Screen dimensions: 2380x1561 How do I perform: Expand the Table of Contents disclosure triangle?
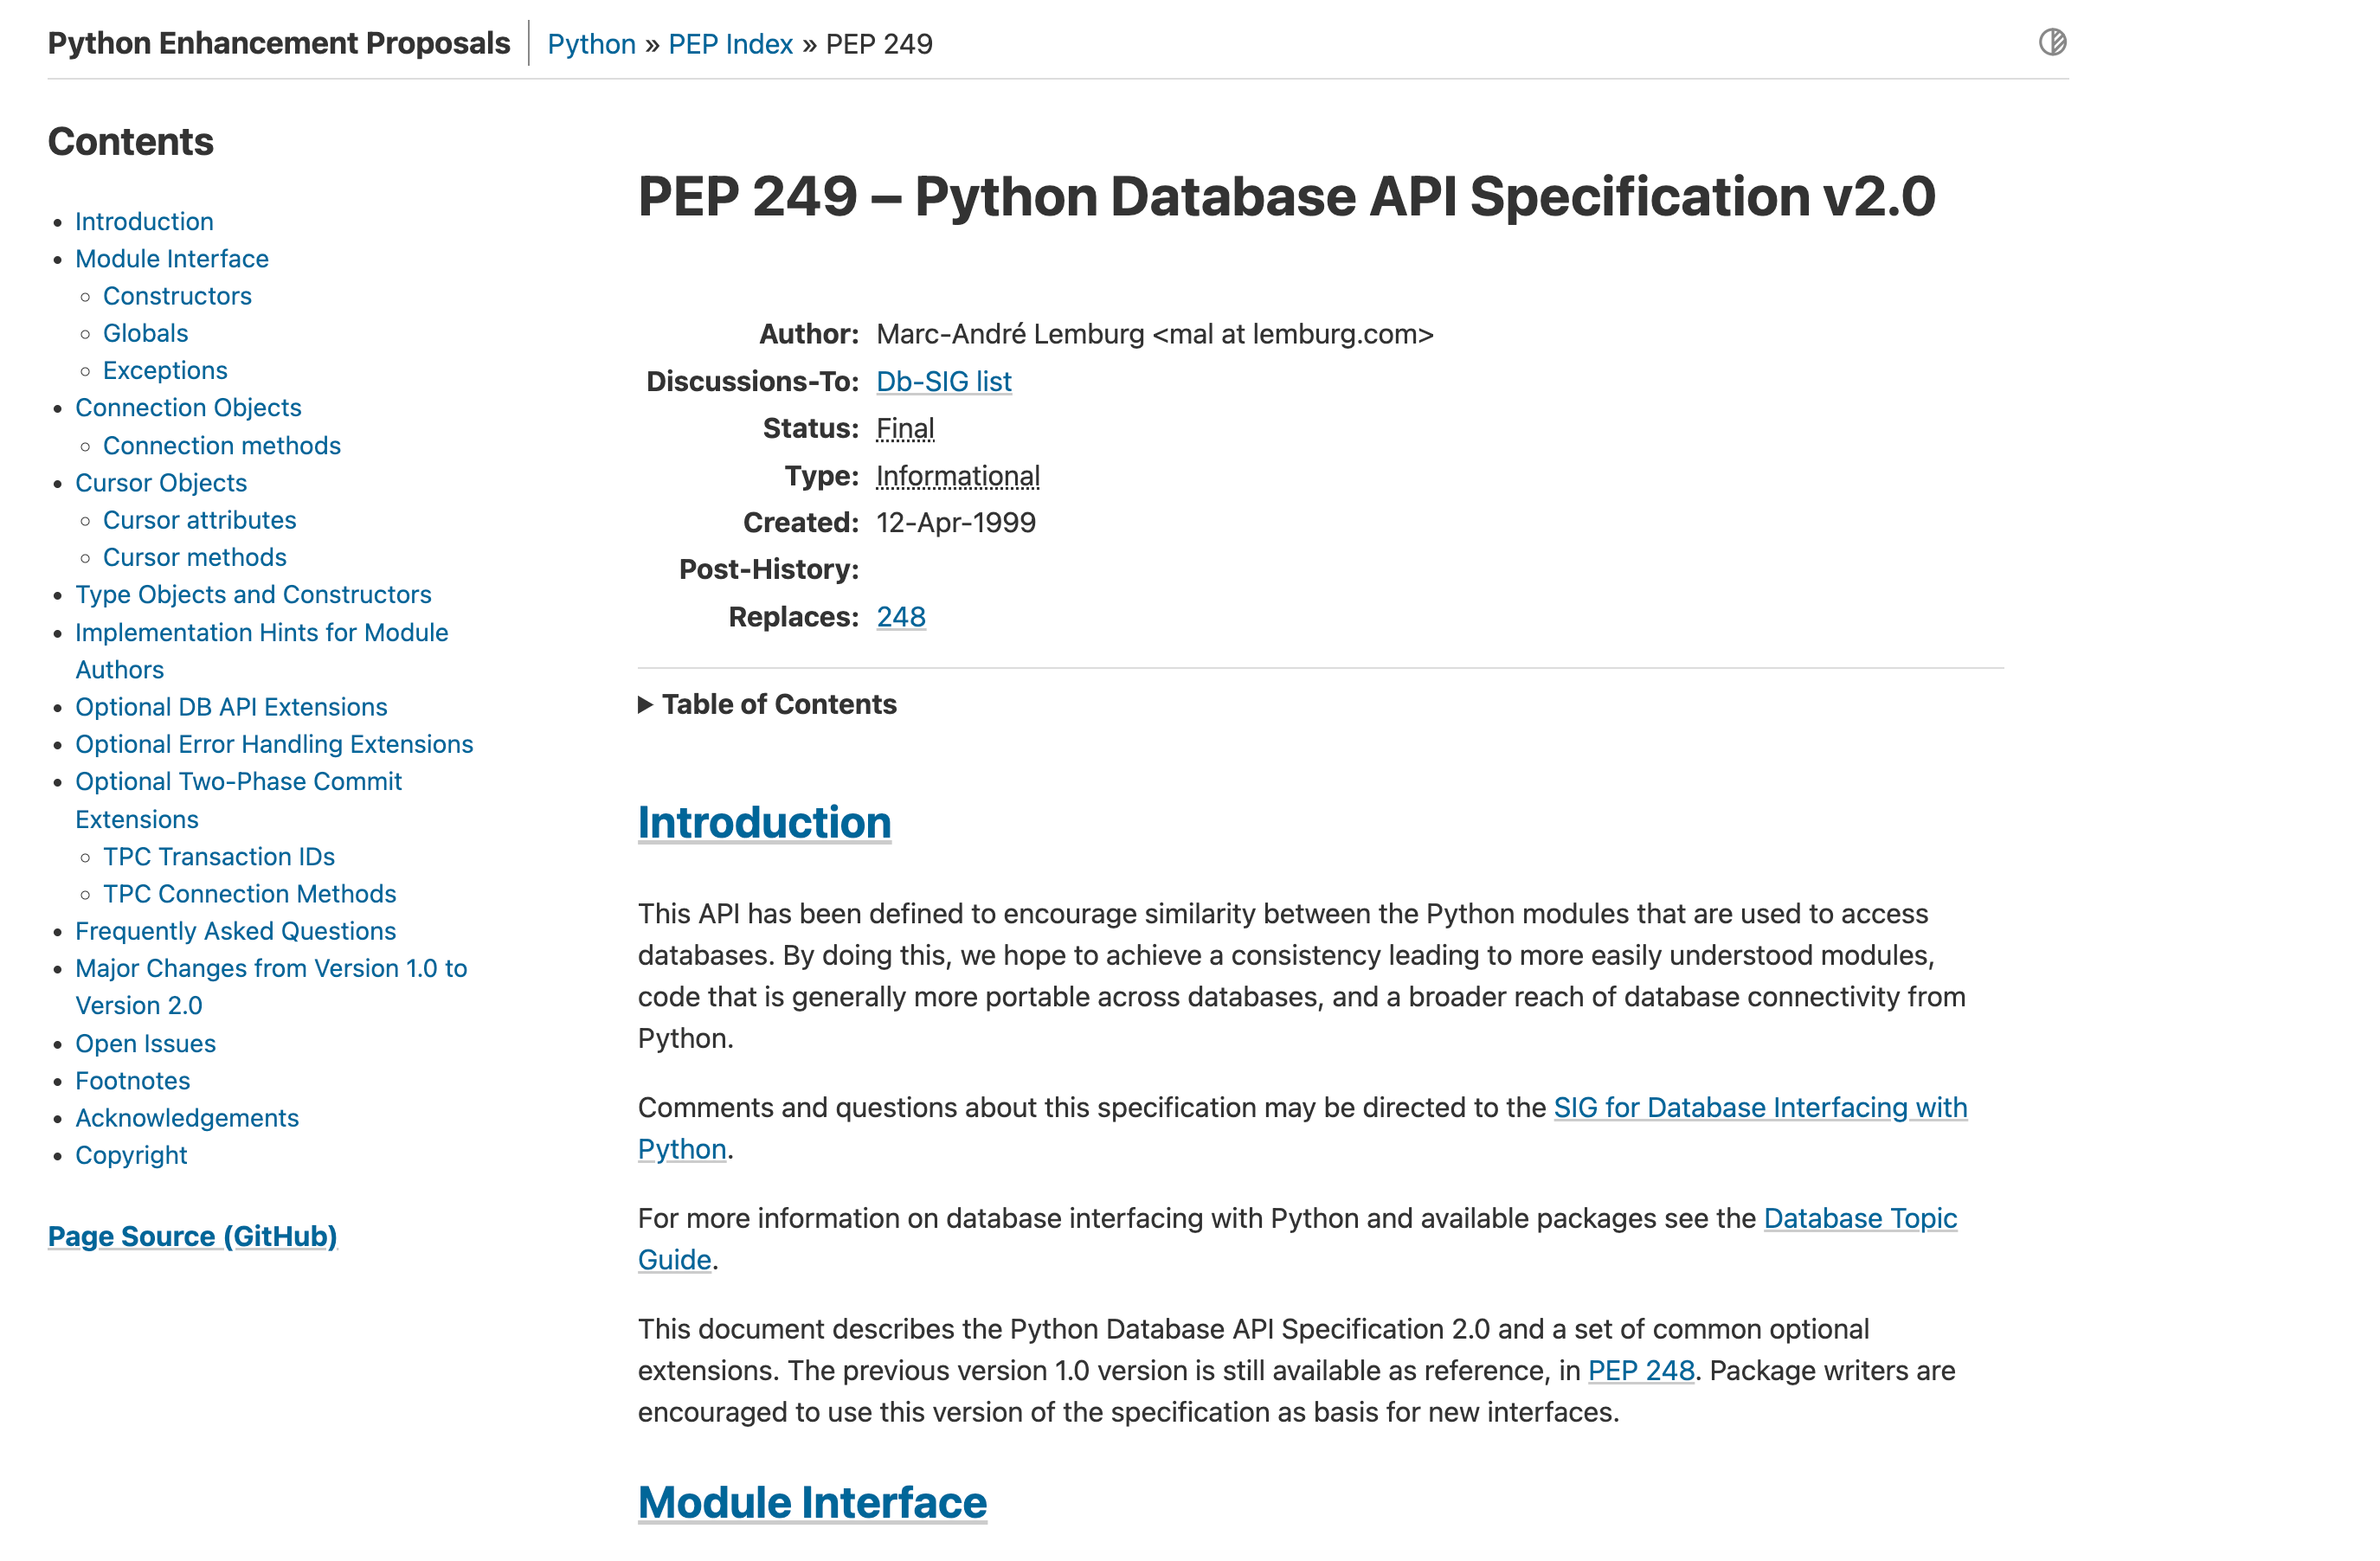646,705
